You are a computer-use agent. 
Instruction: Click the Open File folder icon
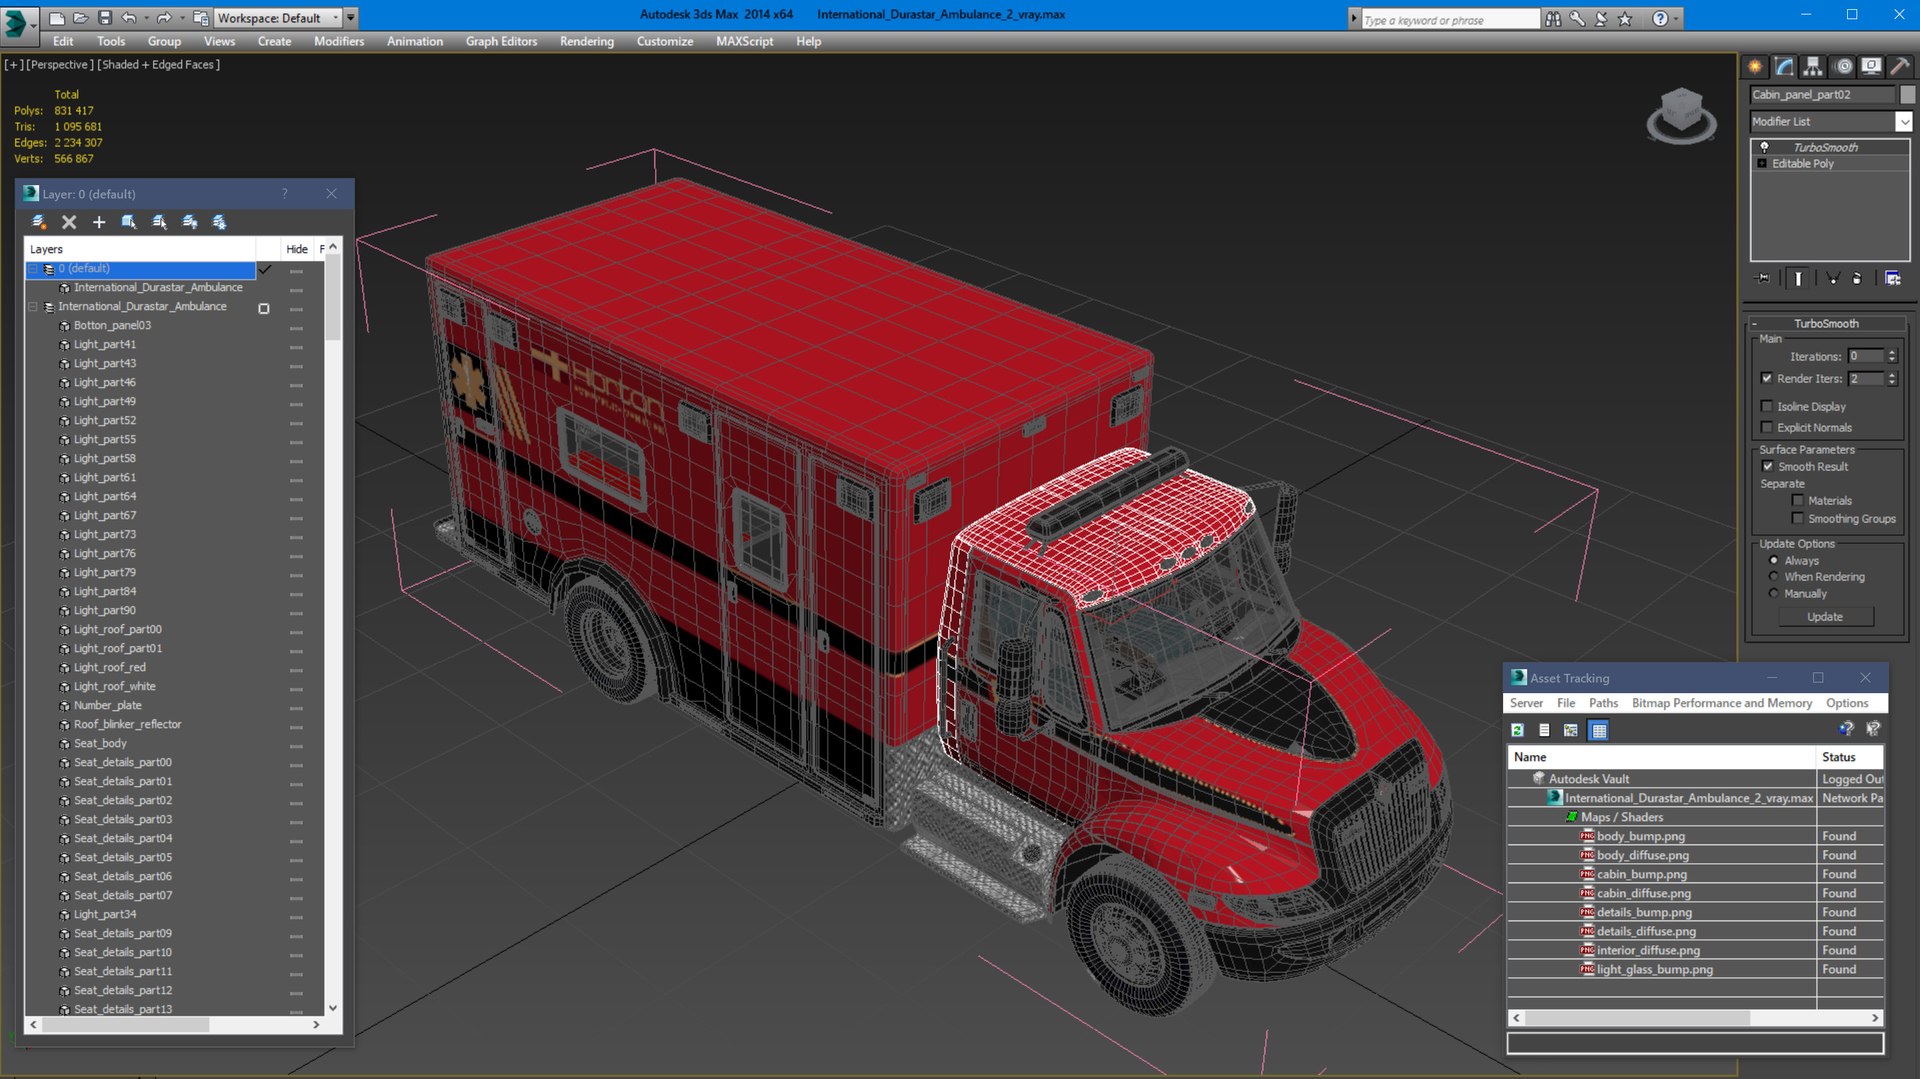tap(81, 18)
